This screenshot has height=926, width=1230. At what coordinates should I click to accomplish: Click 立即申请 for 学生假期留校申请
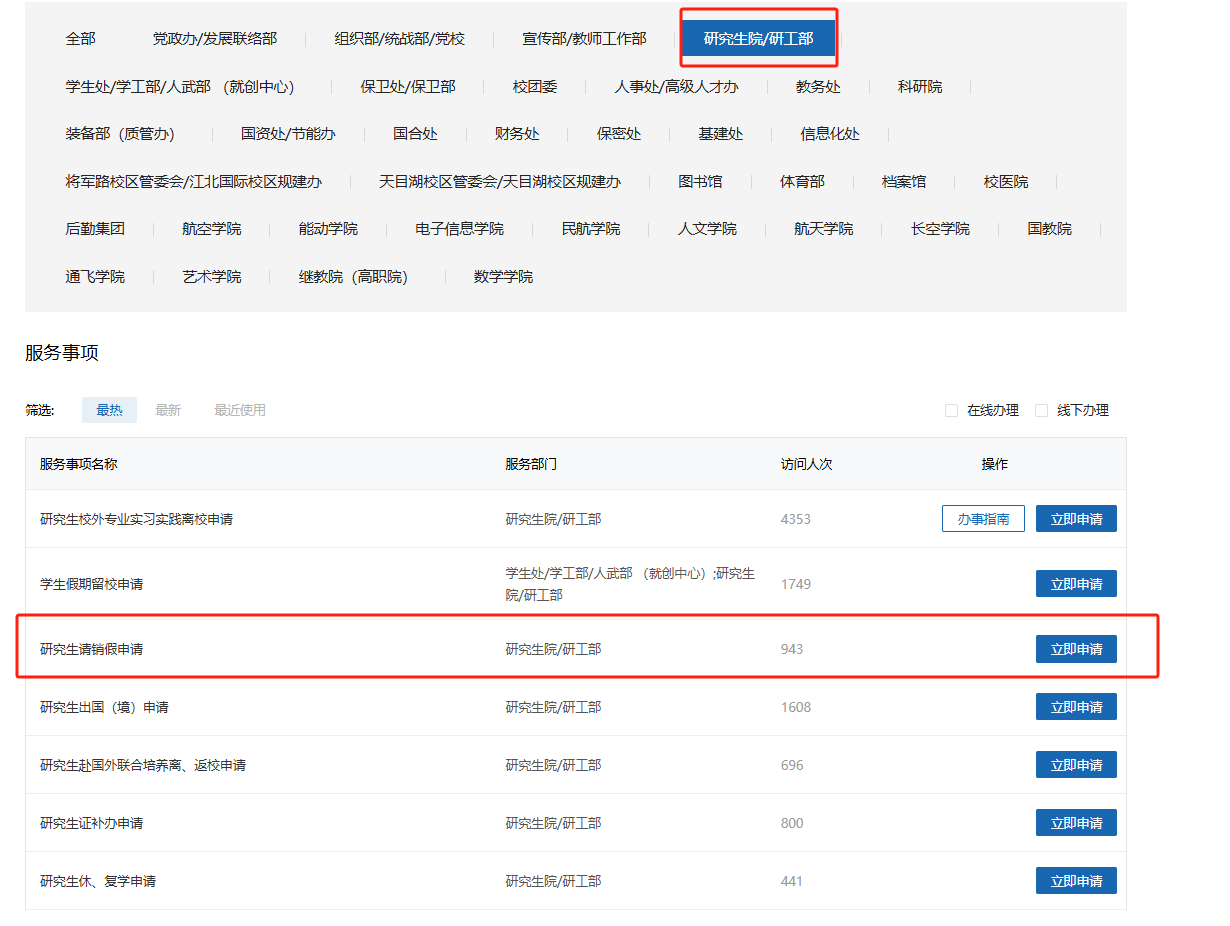click(x=1076, y=584)
